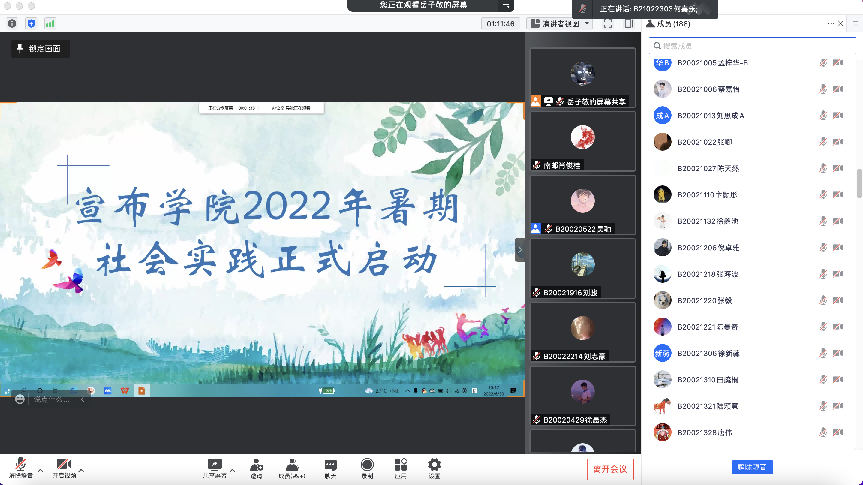This screenshot has width=863, height=485.
Task: Click the invite icon in bottom toolbar
Action: click(257, 466)
